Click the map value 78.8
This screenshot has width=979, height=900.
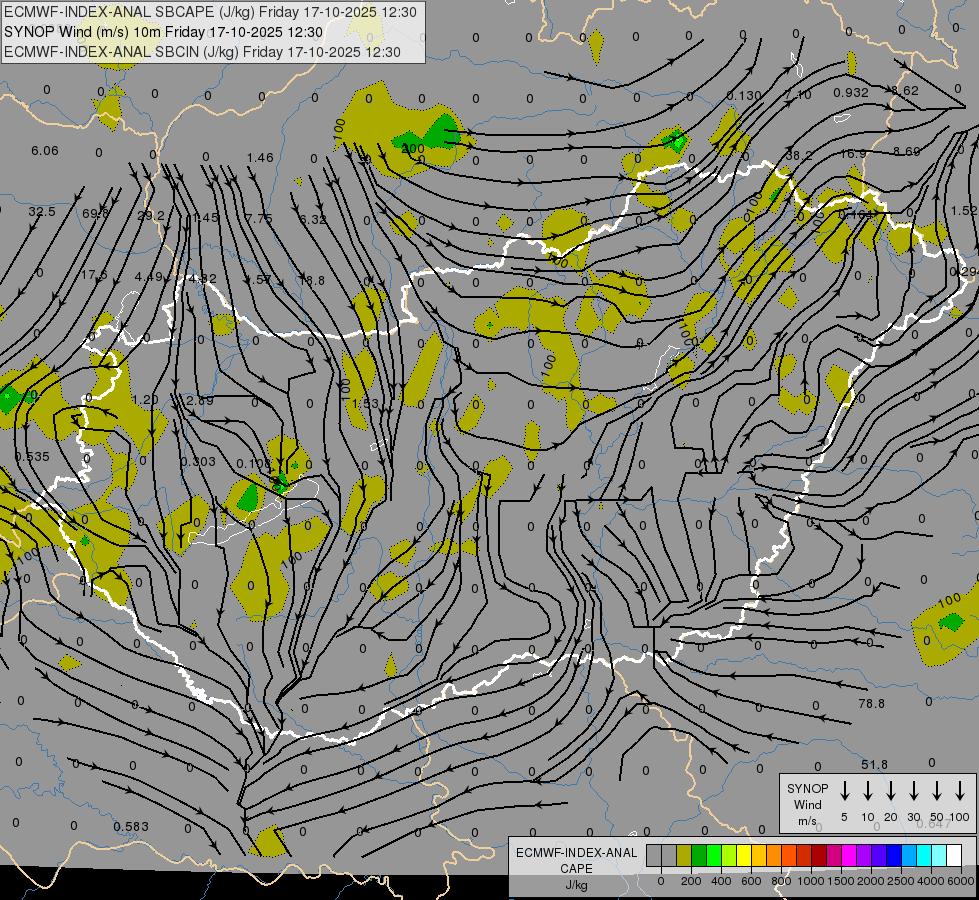[872, 703]
